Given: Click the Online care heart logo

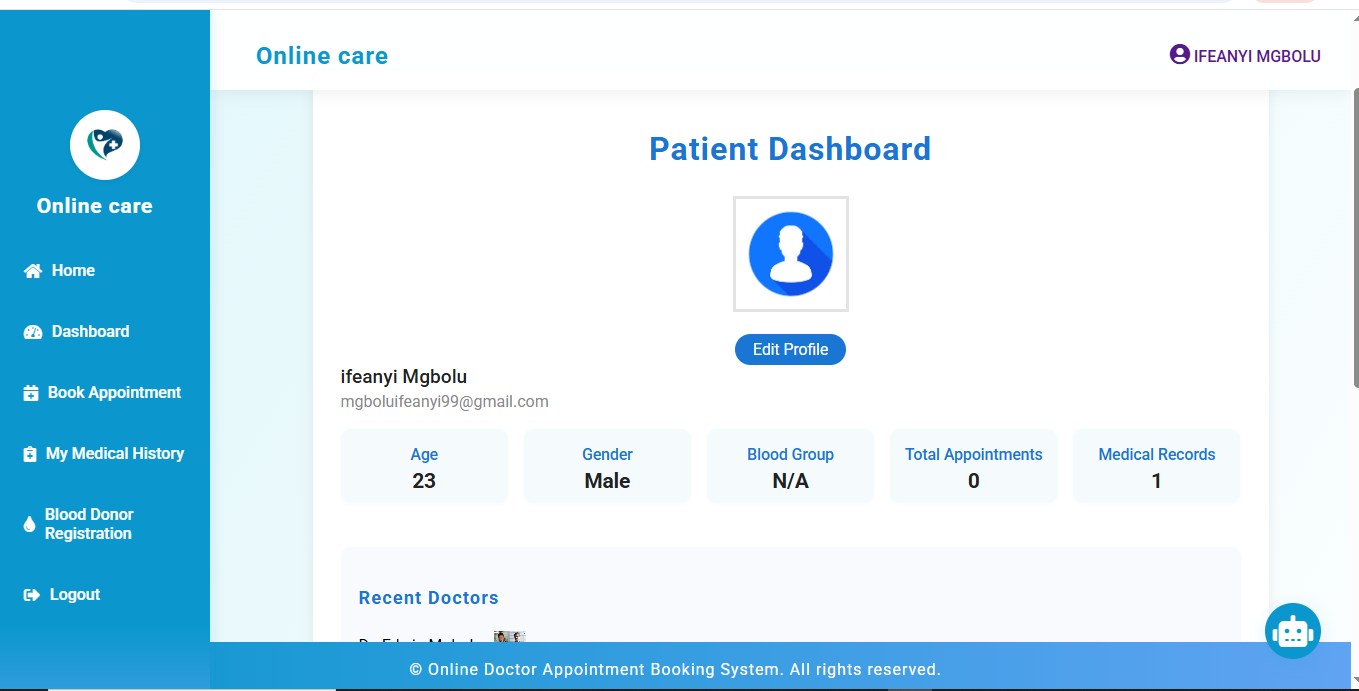Looking at the screenshot, I should click(105, 145).
